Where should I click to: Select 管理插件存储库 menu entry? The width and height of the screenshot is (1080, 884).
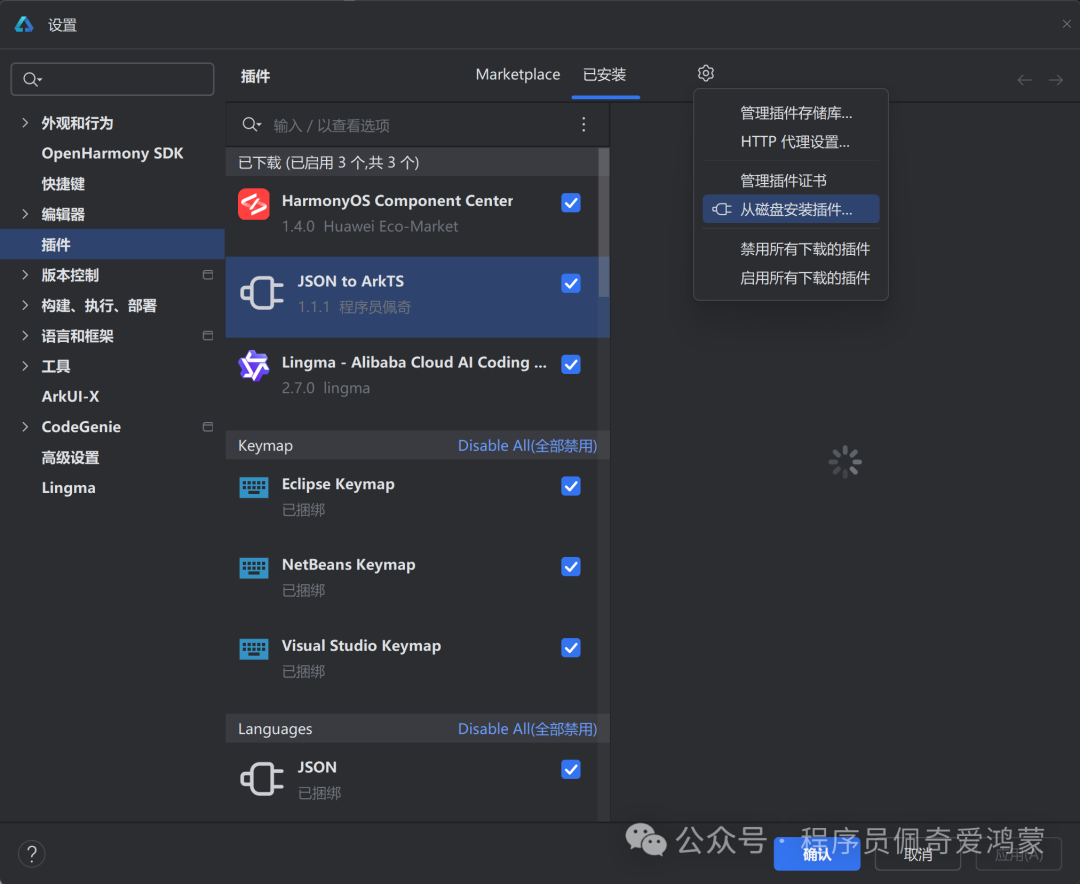(x=791, y=113)
